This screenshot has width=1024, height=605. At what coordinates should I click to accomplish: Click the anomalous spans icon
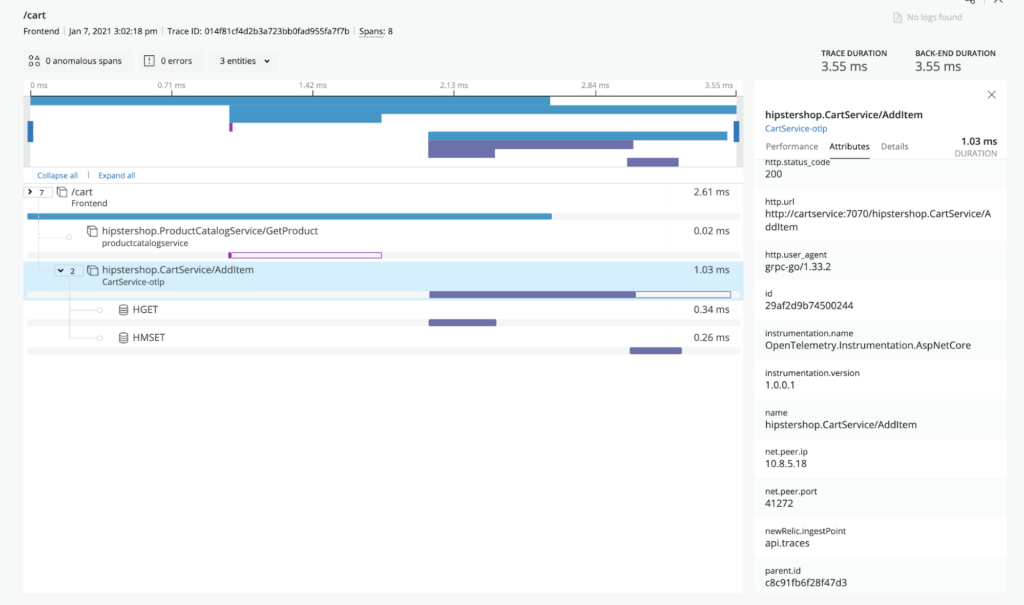[x=34, y=61]
